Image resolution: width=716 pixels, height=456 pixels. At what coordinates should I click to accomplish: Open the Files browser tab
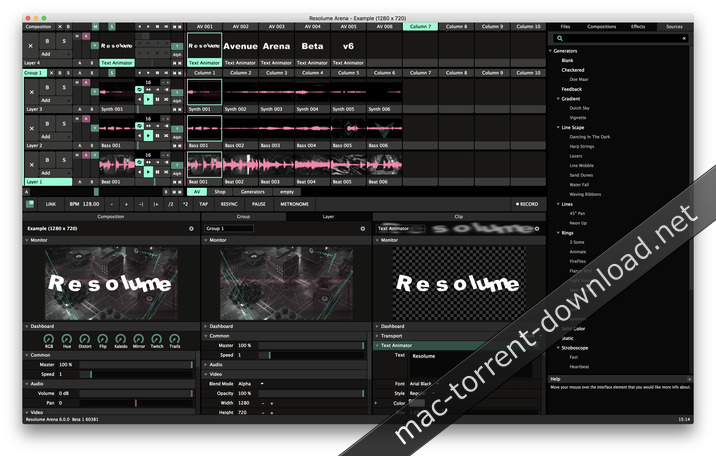(x=565, y=27)
